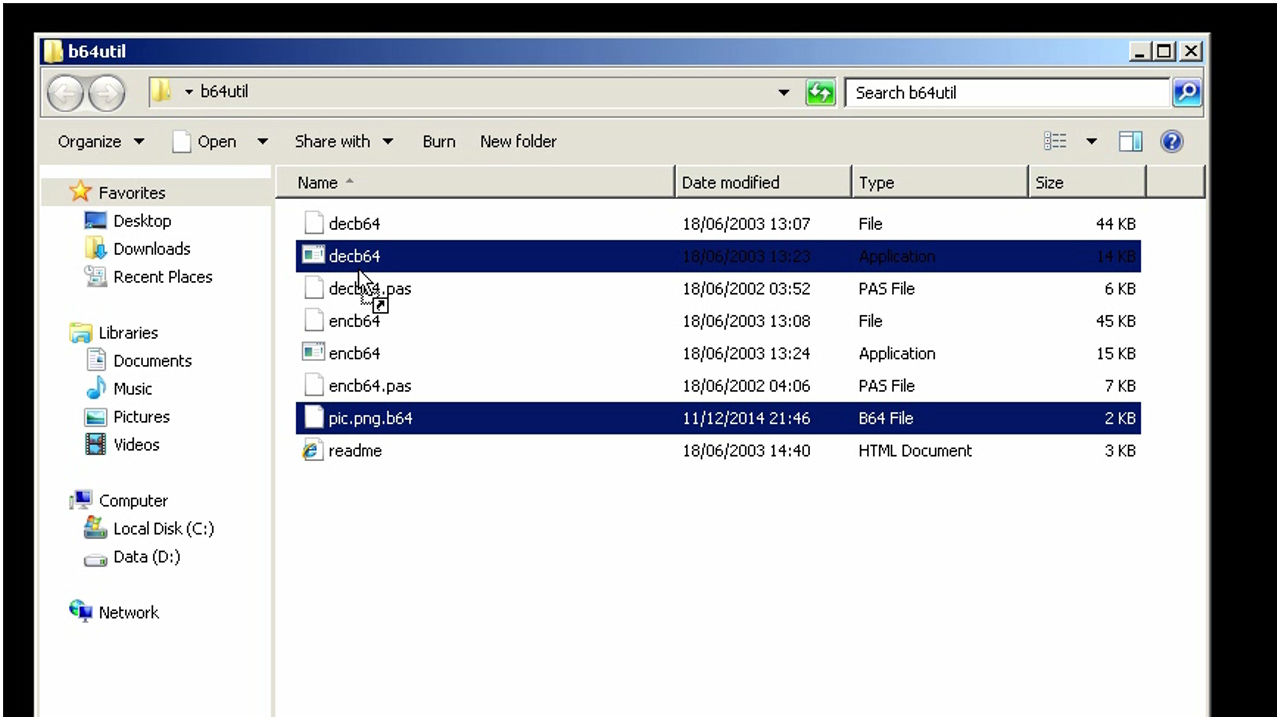Open the address bar history dropdown arrow
This screenshot has width=1280, height=720.
[x=784, y=93]
